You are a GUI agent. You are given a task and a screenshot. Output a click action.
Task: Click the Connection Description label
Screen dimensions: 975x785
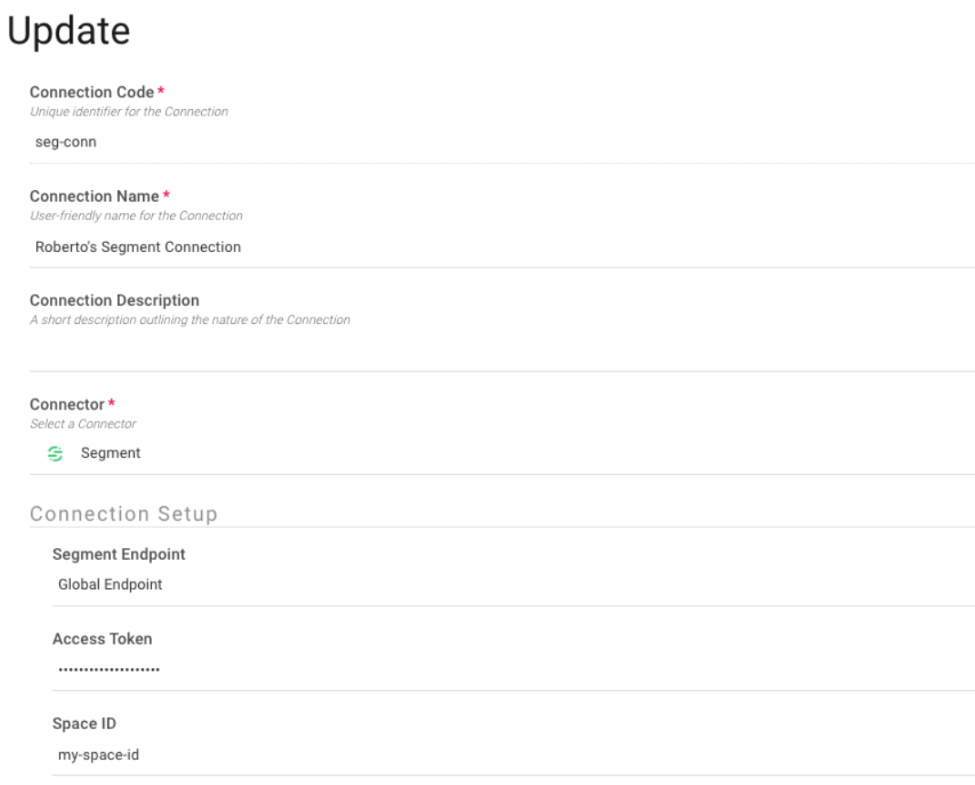(x=114, y=300)
